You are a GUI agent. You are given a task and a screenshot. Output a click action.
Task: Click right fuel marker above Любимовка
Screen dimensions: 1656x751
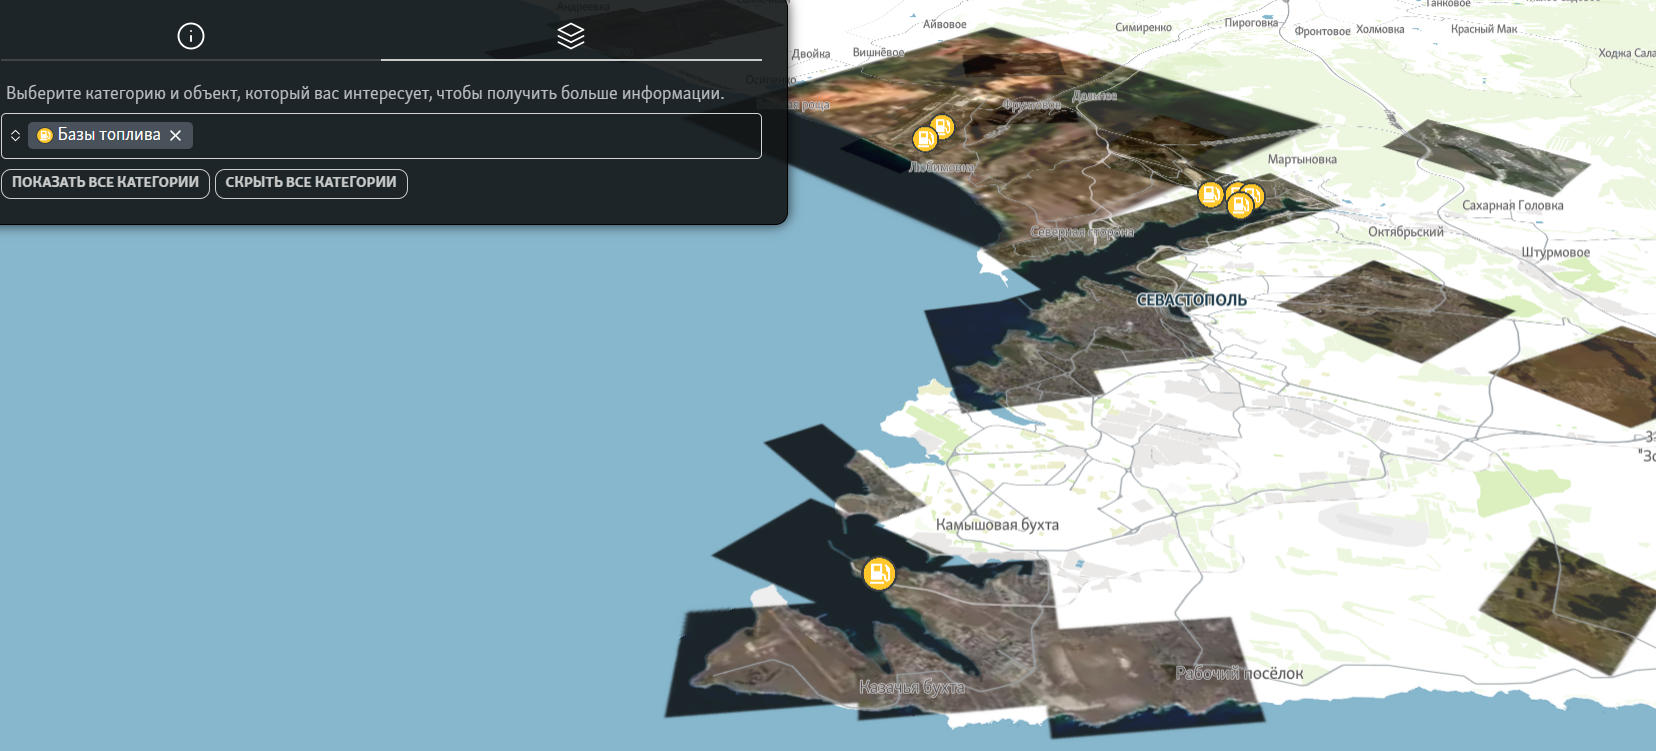(x=943, y=127)
